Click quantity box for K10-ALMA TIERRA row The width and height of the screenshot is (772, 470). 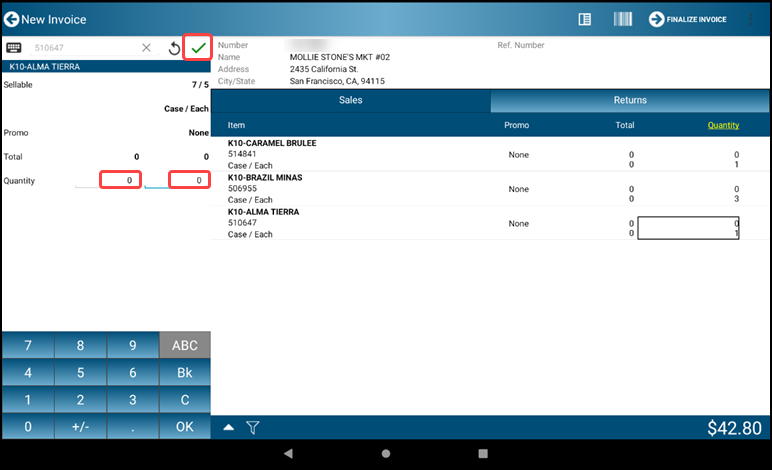click(x=688, y=228)
